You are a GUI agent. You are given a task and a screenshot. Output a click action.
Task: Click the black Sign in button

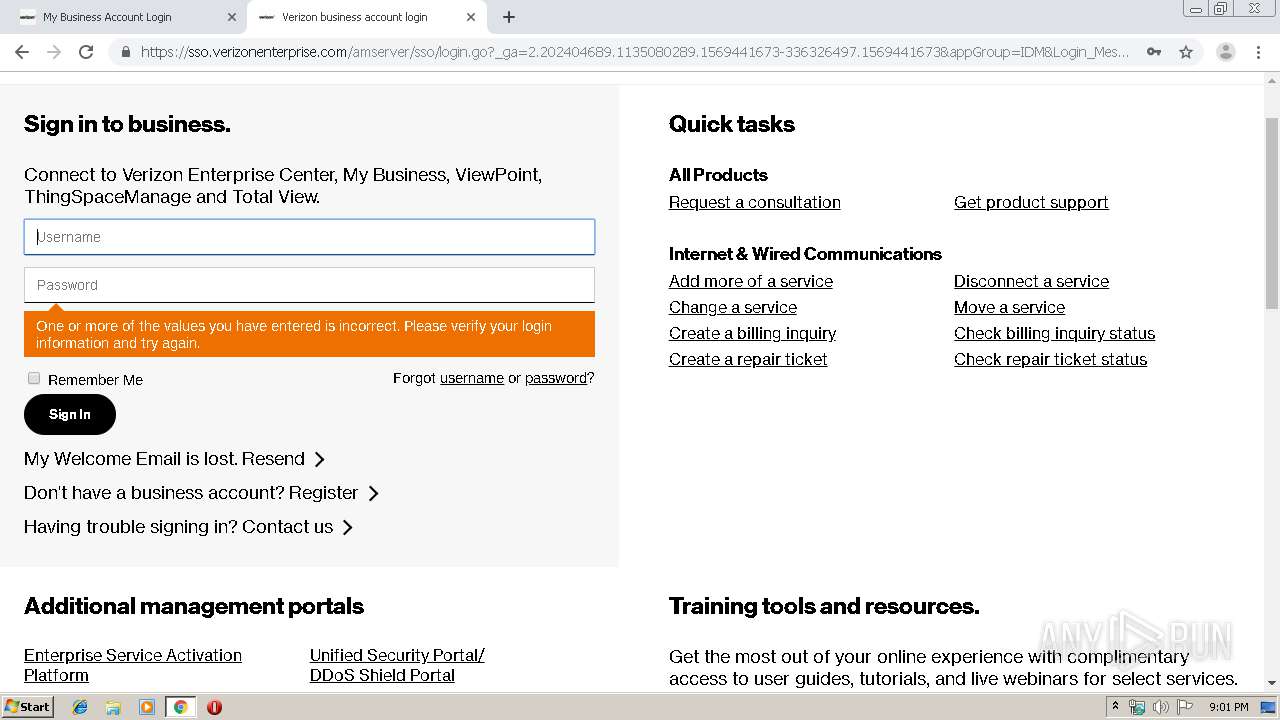coord(70,414)
